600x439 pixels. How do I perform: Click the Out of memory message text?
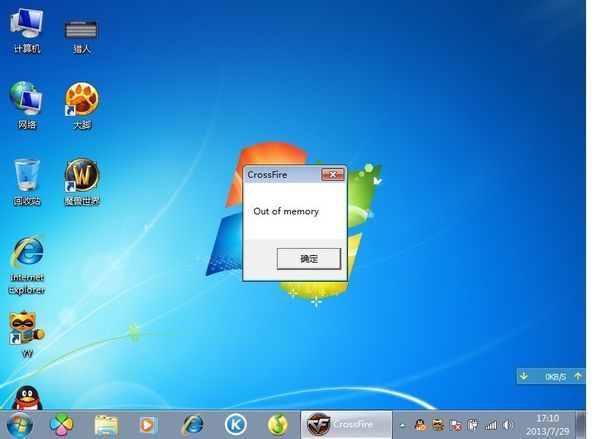[286, 211]
